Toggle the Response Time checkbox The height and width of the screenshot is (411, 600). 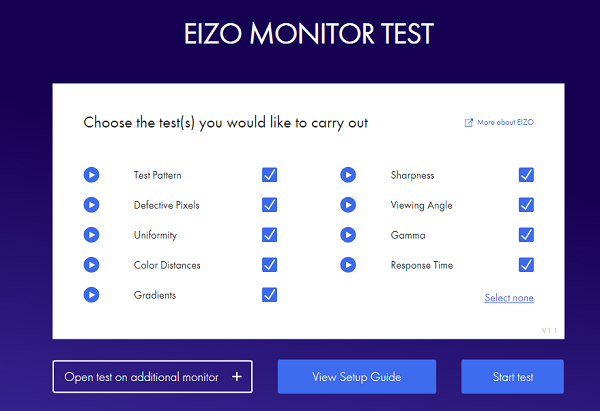pos(526,265)
